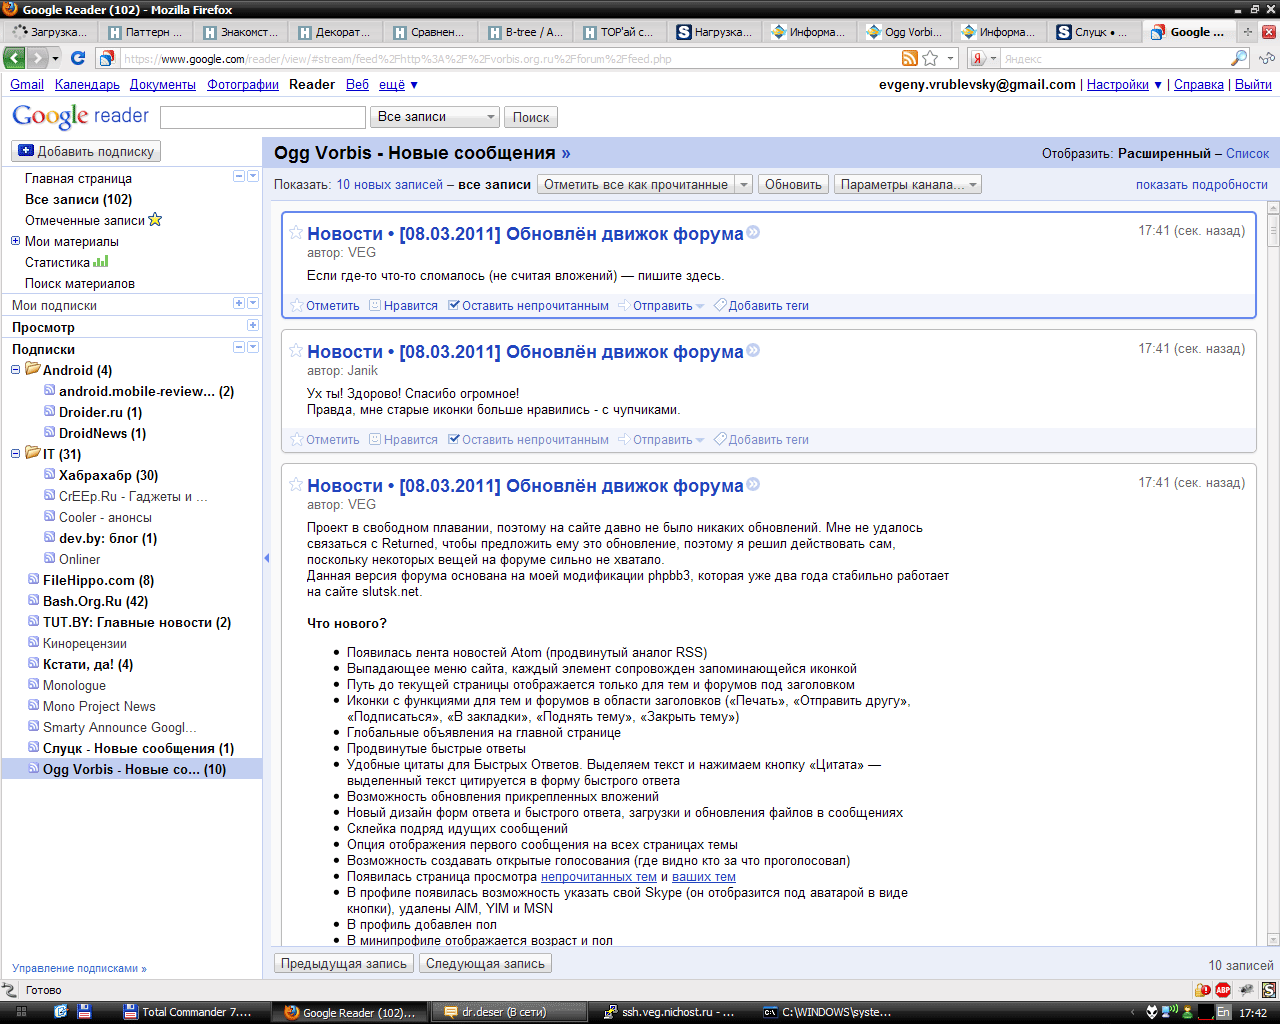Click Firefox reload page button
This screenshot has height=1024, width=1280.
(78, 58)
